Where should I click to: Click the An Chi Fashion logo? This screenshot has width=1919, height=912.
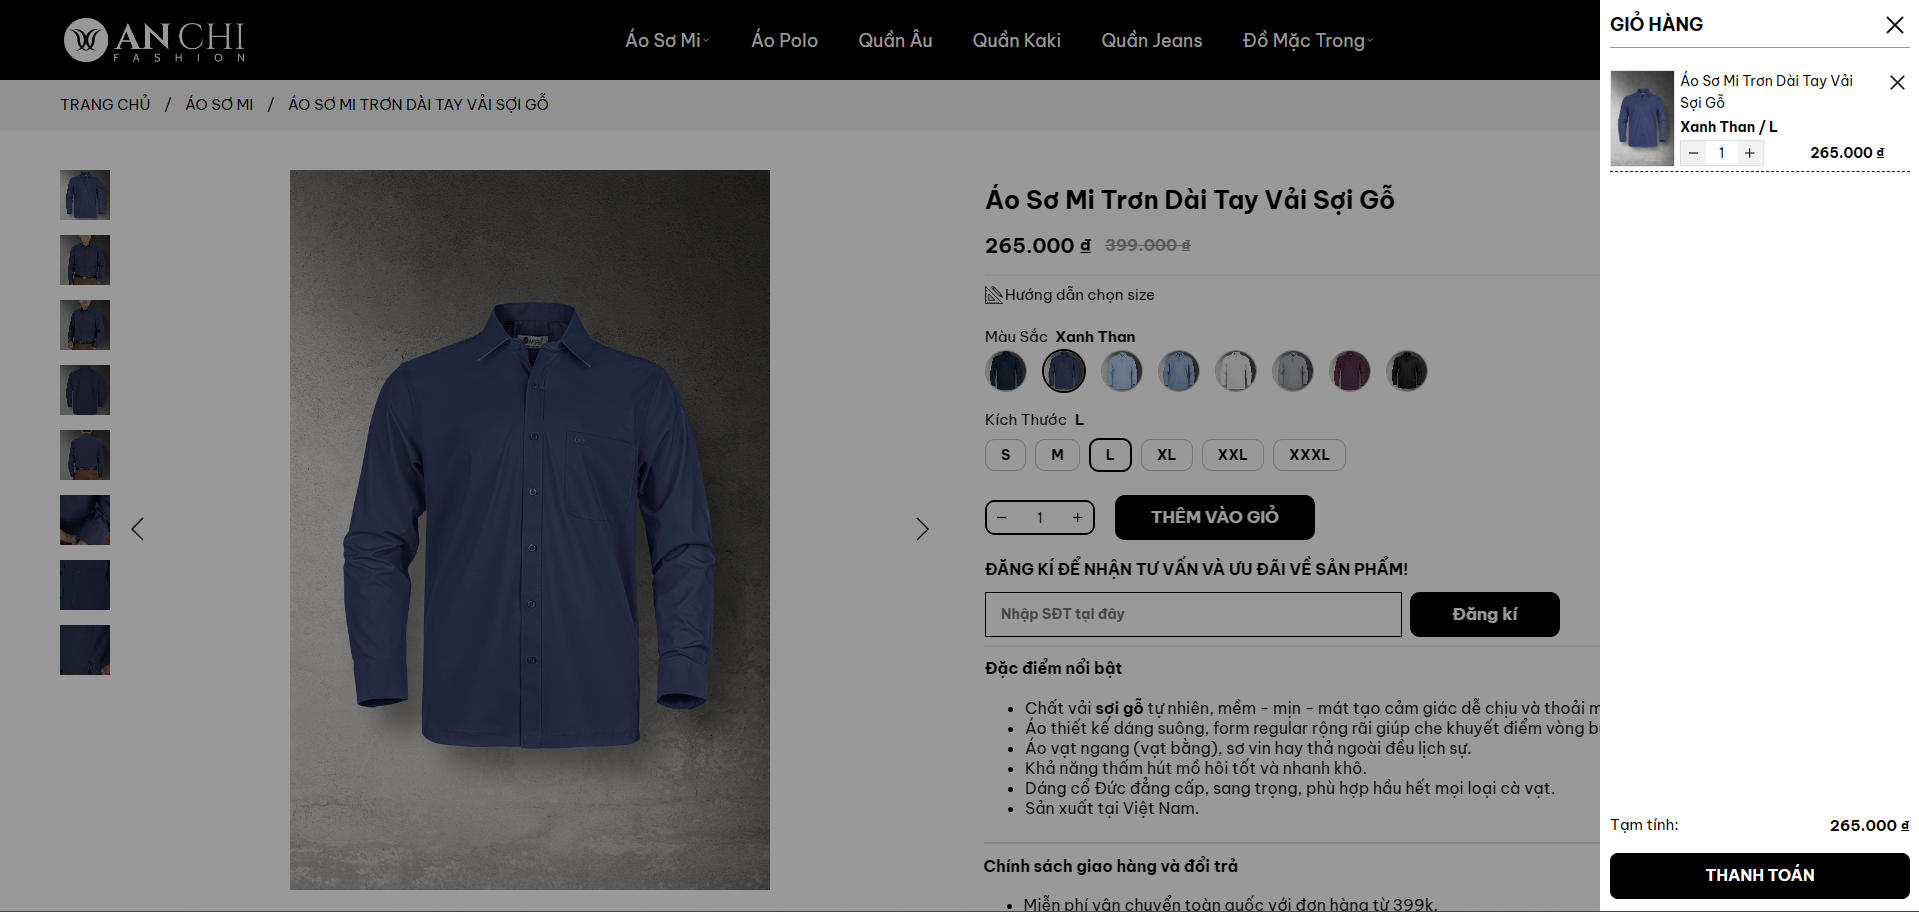tap(152, 40)
